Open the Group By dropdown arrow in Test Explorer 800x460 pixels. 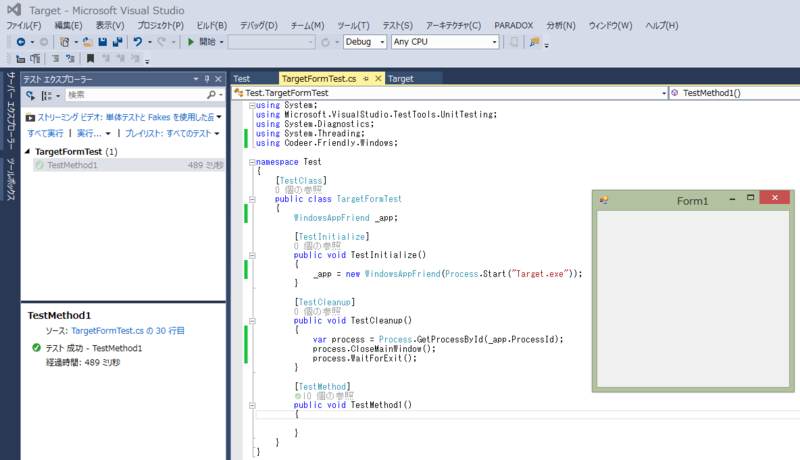[x=58, y=96]
